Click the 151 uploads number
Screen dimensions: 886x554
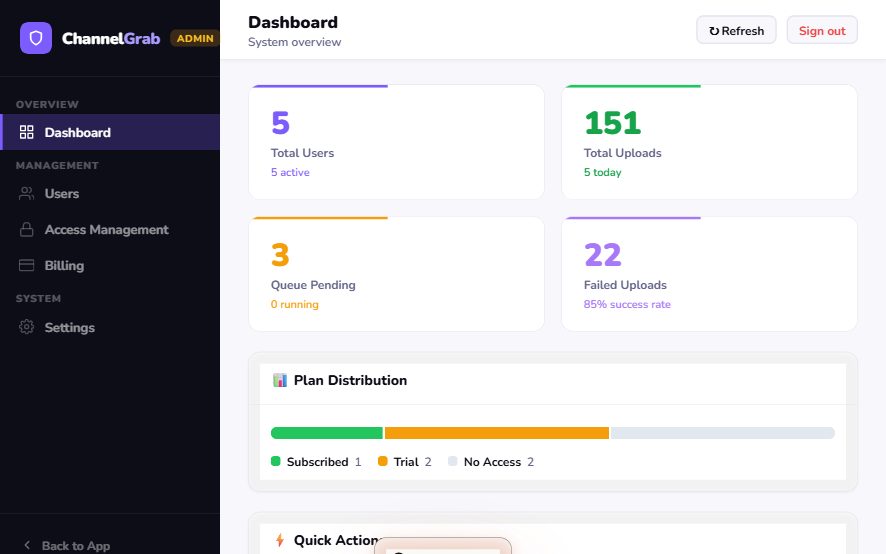coord(613,123)
